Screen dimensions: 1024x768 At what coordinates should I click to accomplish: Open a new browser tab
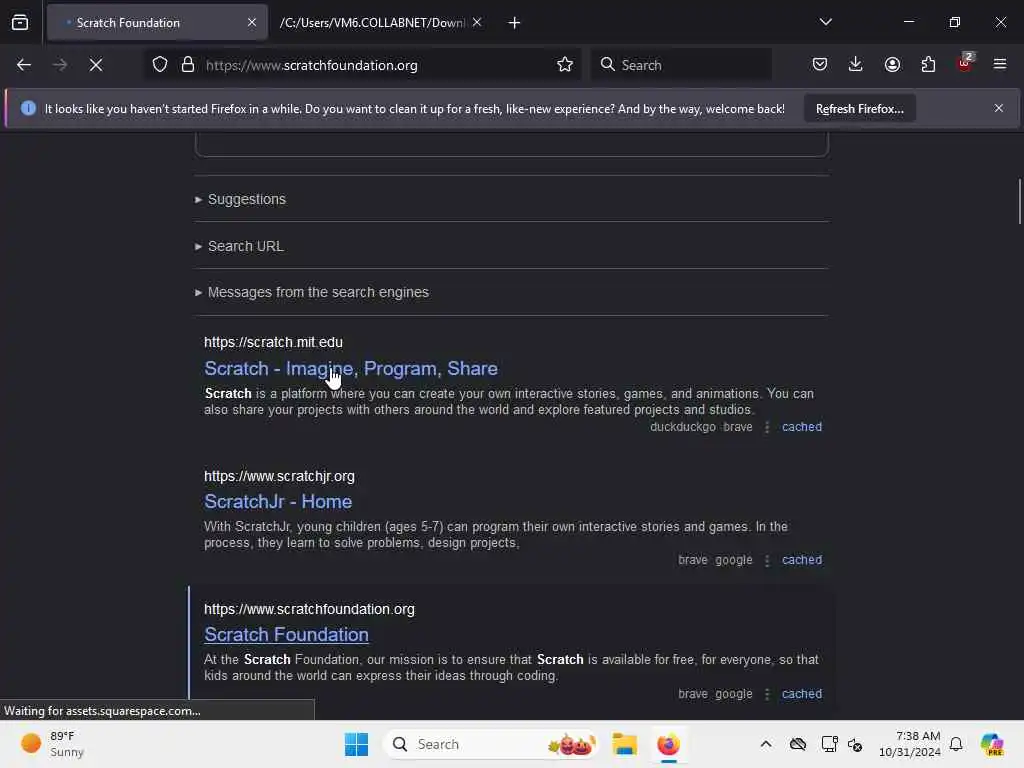tap(515, 23)
